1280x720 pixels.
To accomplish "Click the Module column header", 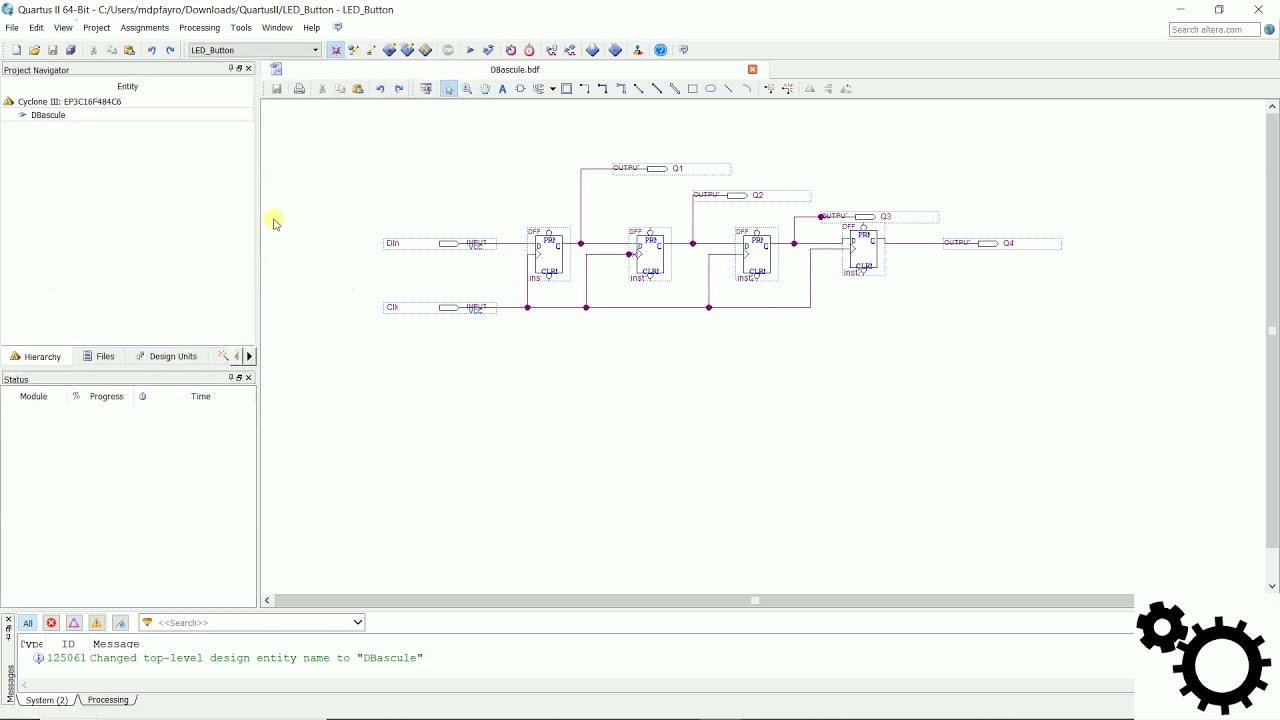I will 33,397.
